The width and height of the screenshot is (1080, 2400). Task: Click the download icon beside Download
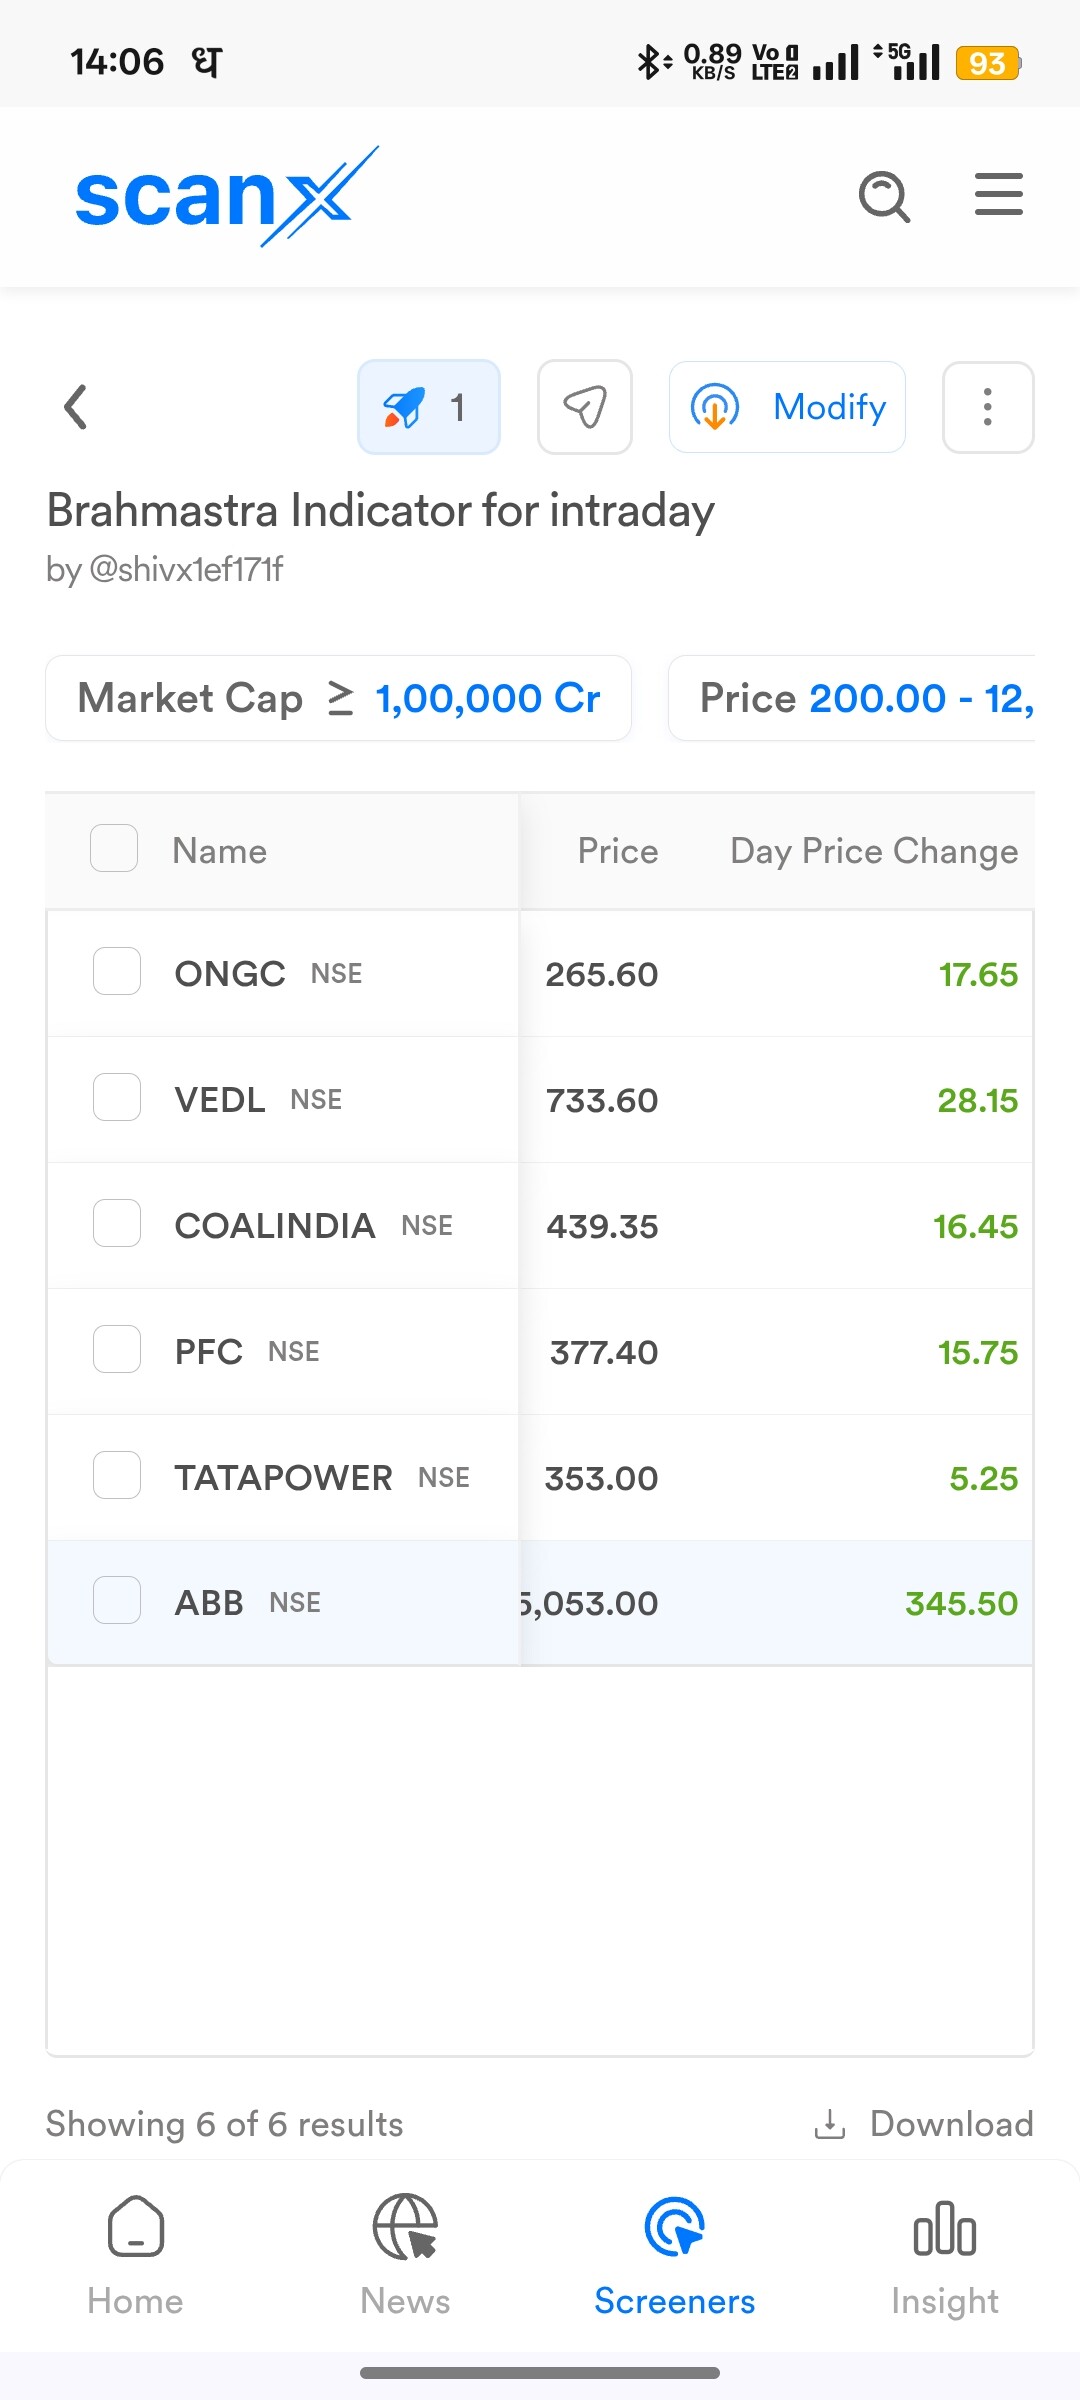[x=830, y=2124]
